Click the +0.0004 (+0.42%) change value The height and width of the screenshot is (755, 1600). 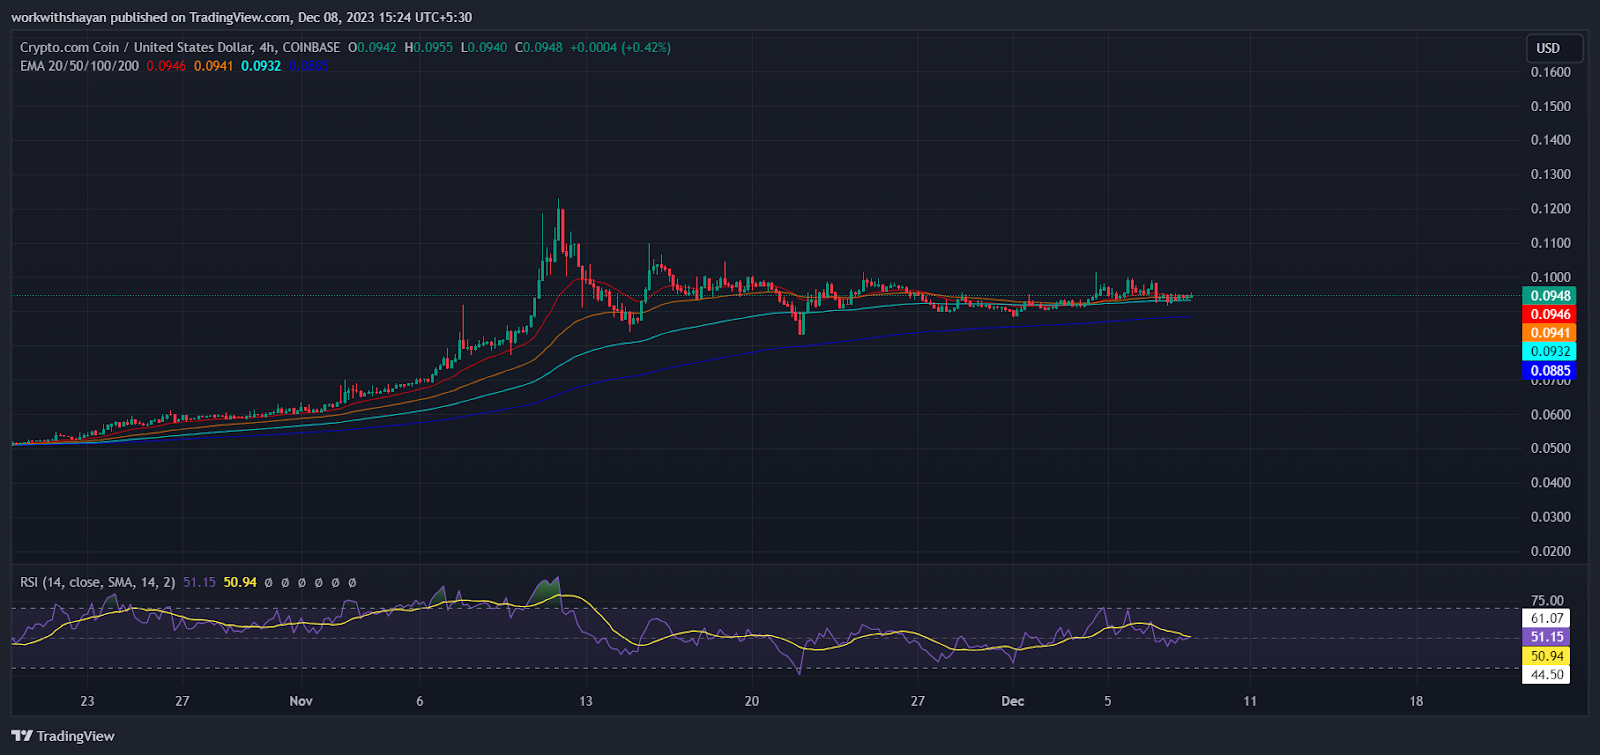click(x=620, y=47)
